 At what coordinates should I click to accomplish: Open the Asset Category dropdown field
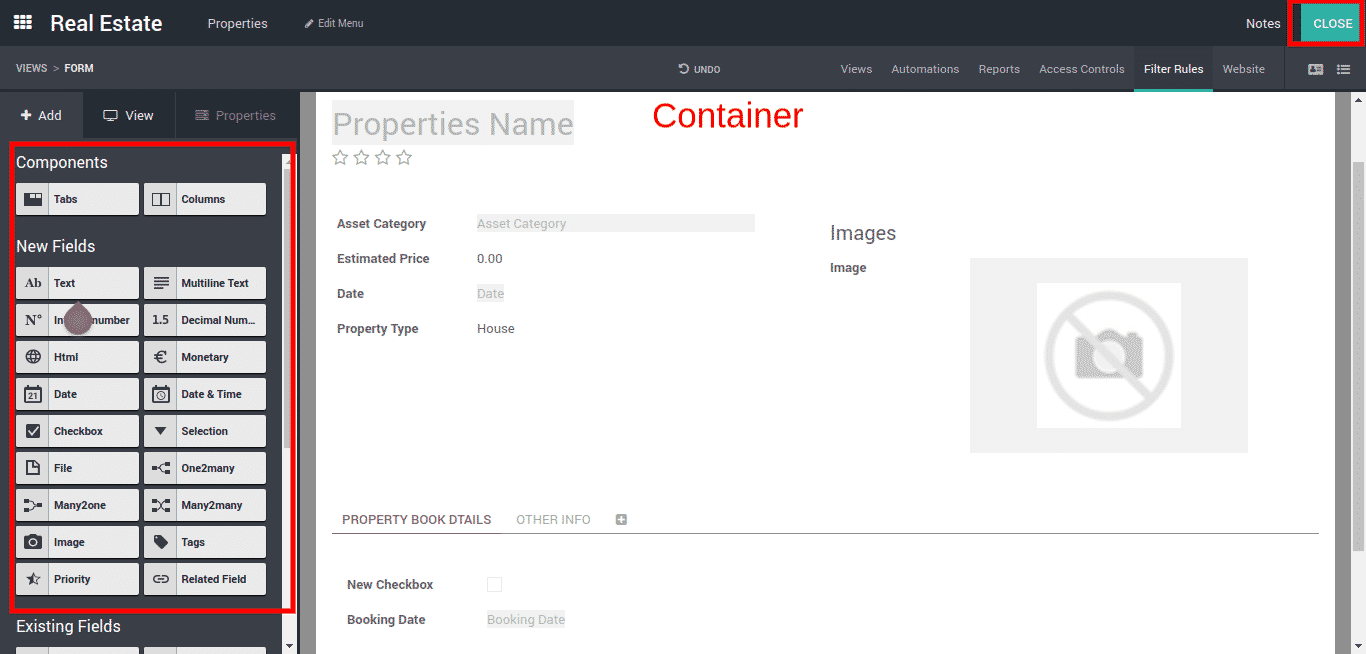point(615,224)
